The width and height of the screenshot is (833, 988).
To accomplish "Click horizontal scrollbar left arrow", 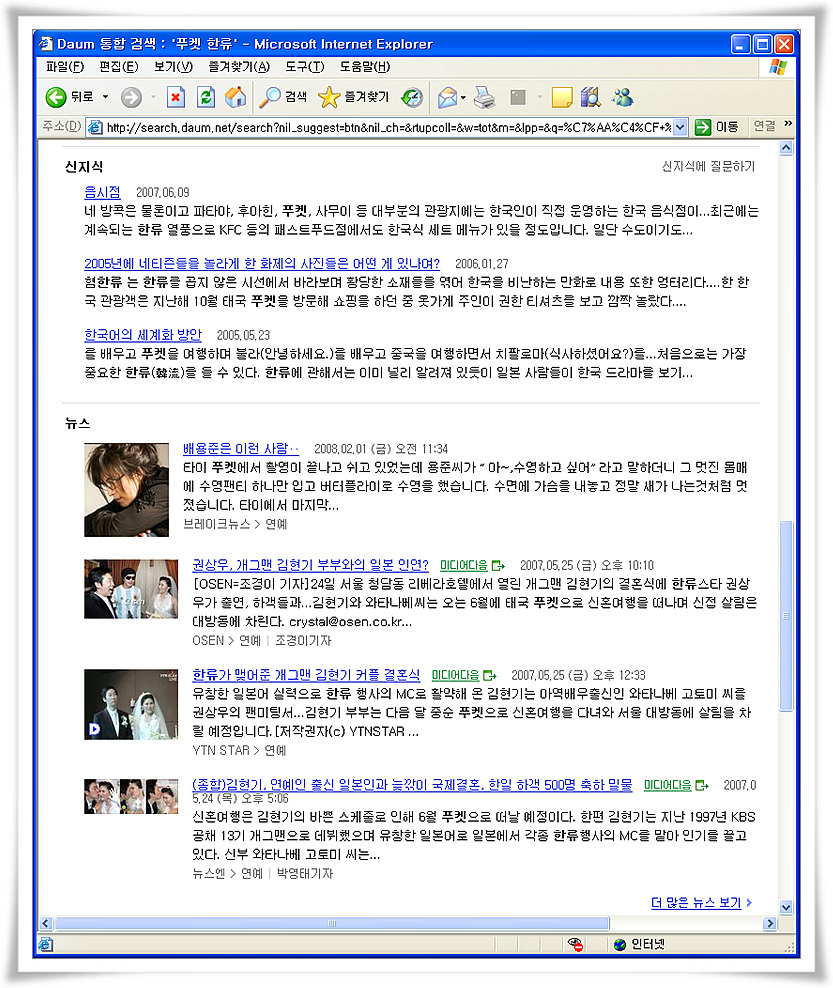I will click(x=45, y=924).
